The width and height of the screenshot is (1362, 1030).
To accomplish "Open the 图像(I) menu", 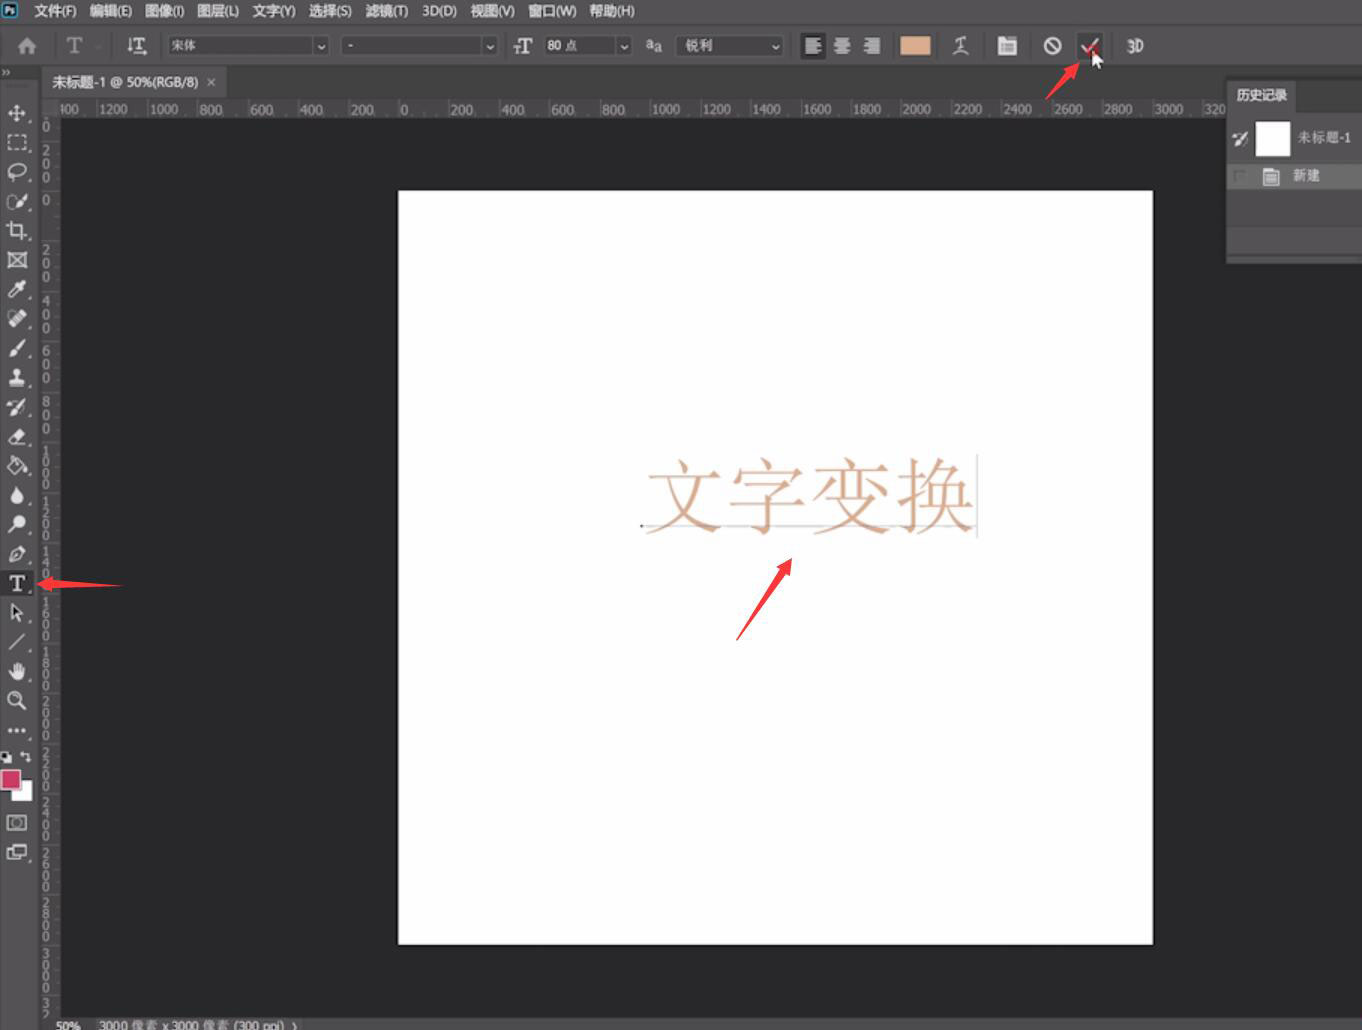I will point(164,11).
